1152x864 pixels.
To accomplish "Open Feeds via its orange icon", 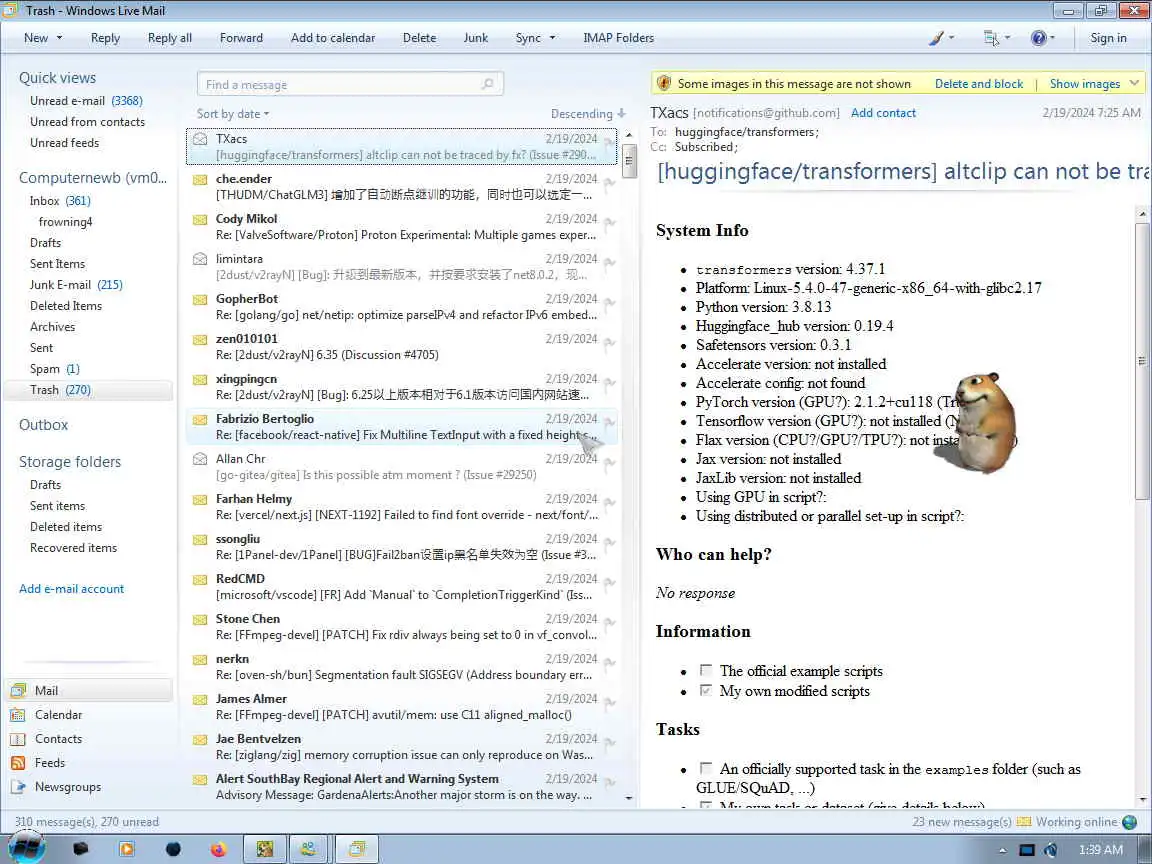I will click(x=18, y=763).
